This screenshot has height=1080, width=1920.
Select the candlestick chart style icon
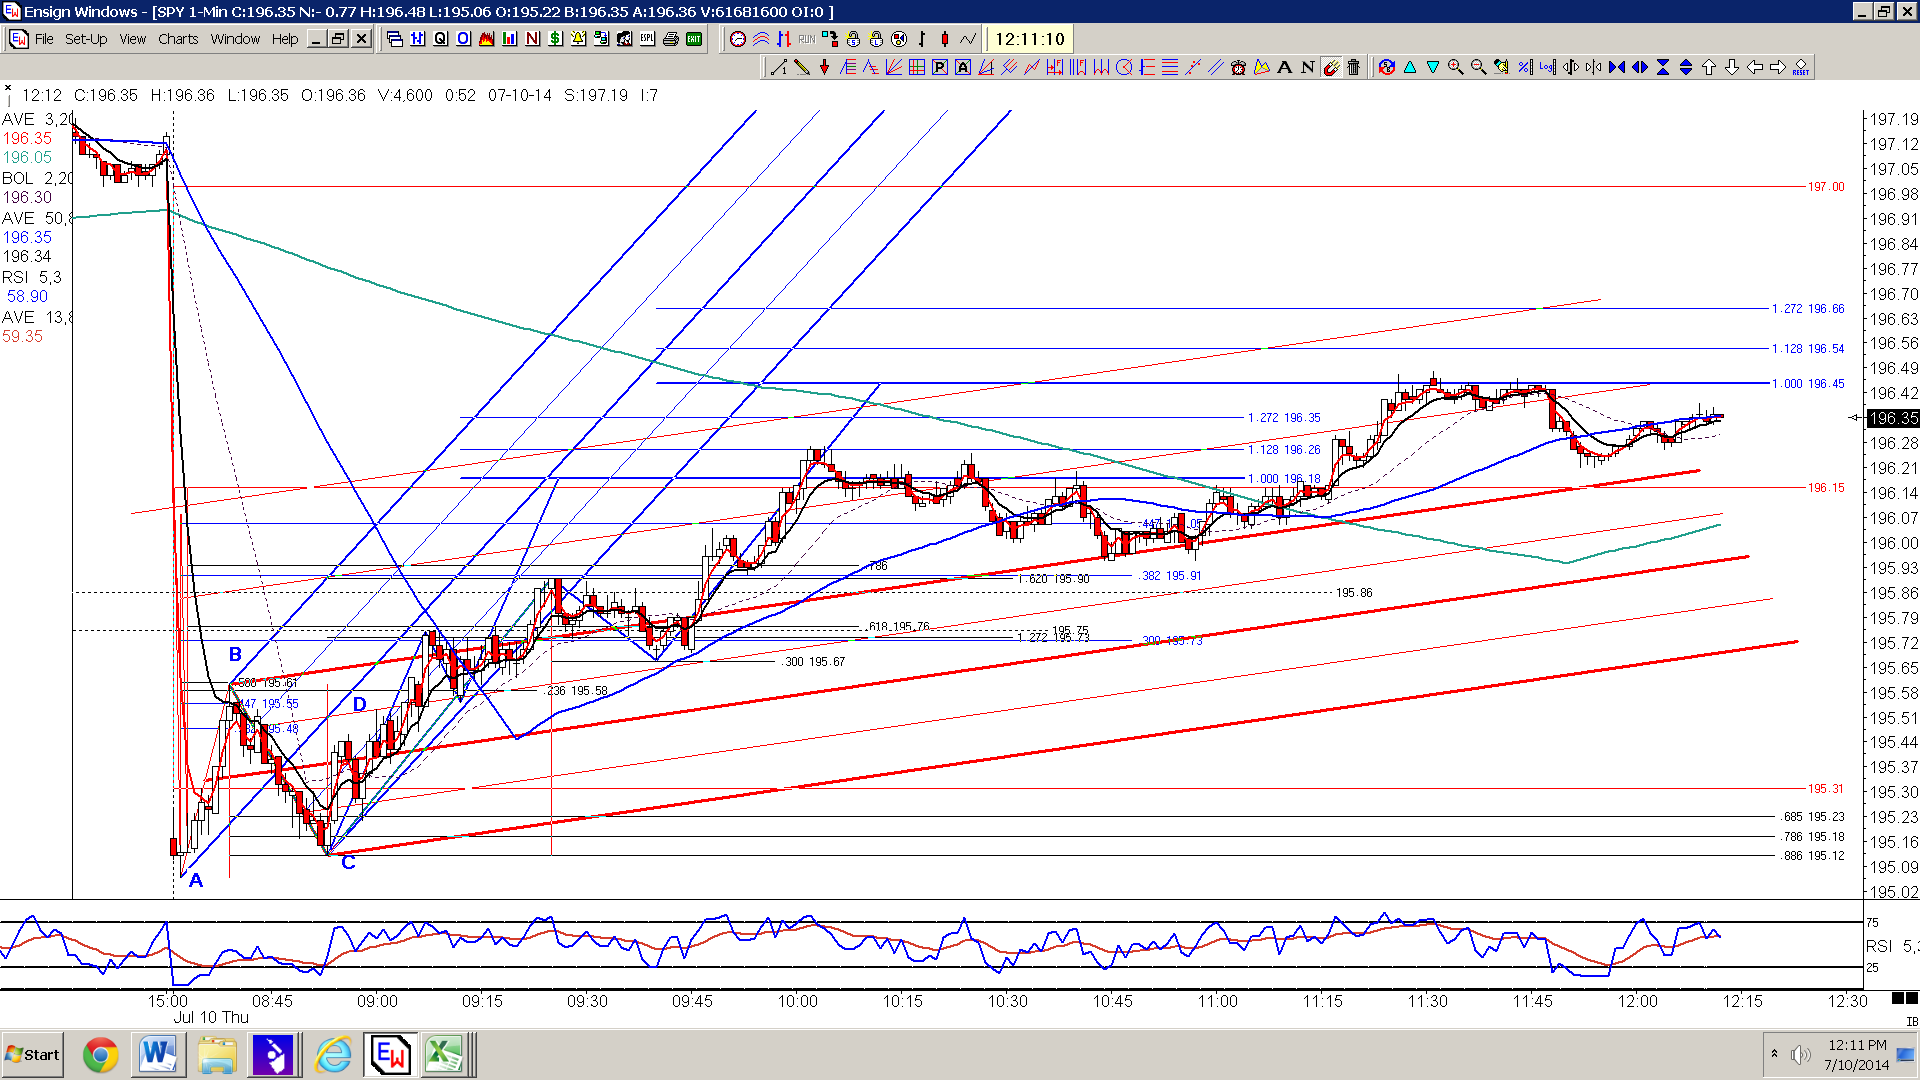tap(945, 39)
